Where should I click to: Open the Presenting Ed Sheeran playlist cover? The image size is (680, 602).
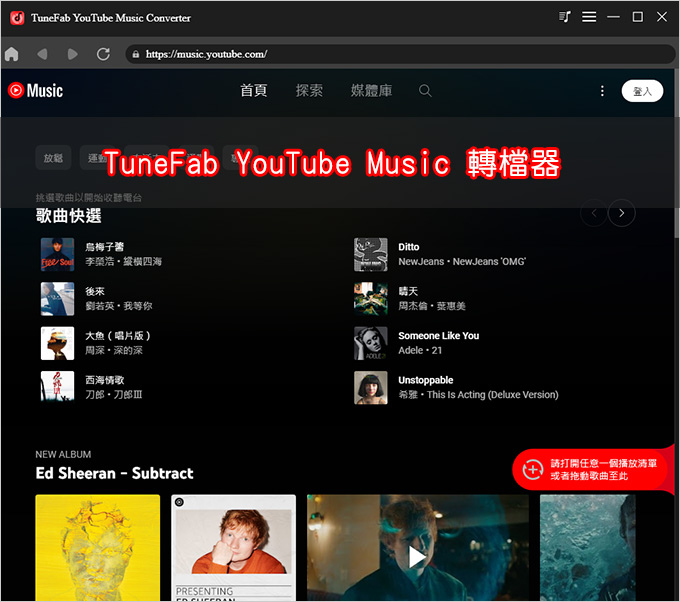click(x=233, y=548)
